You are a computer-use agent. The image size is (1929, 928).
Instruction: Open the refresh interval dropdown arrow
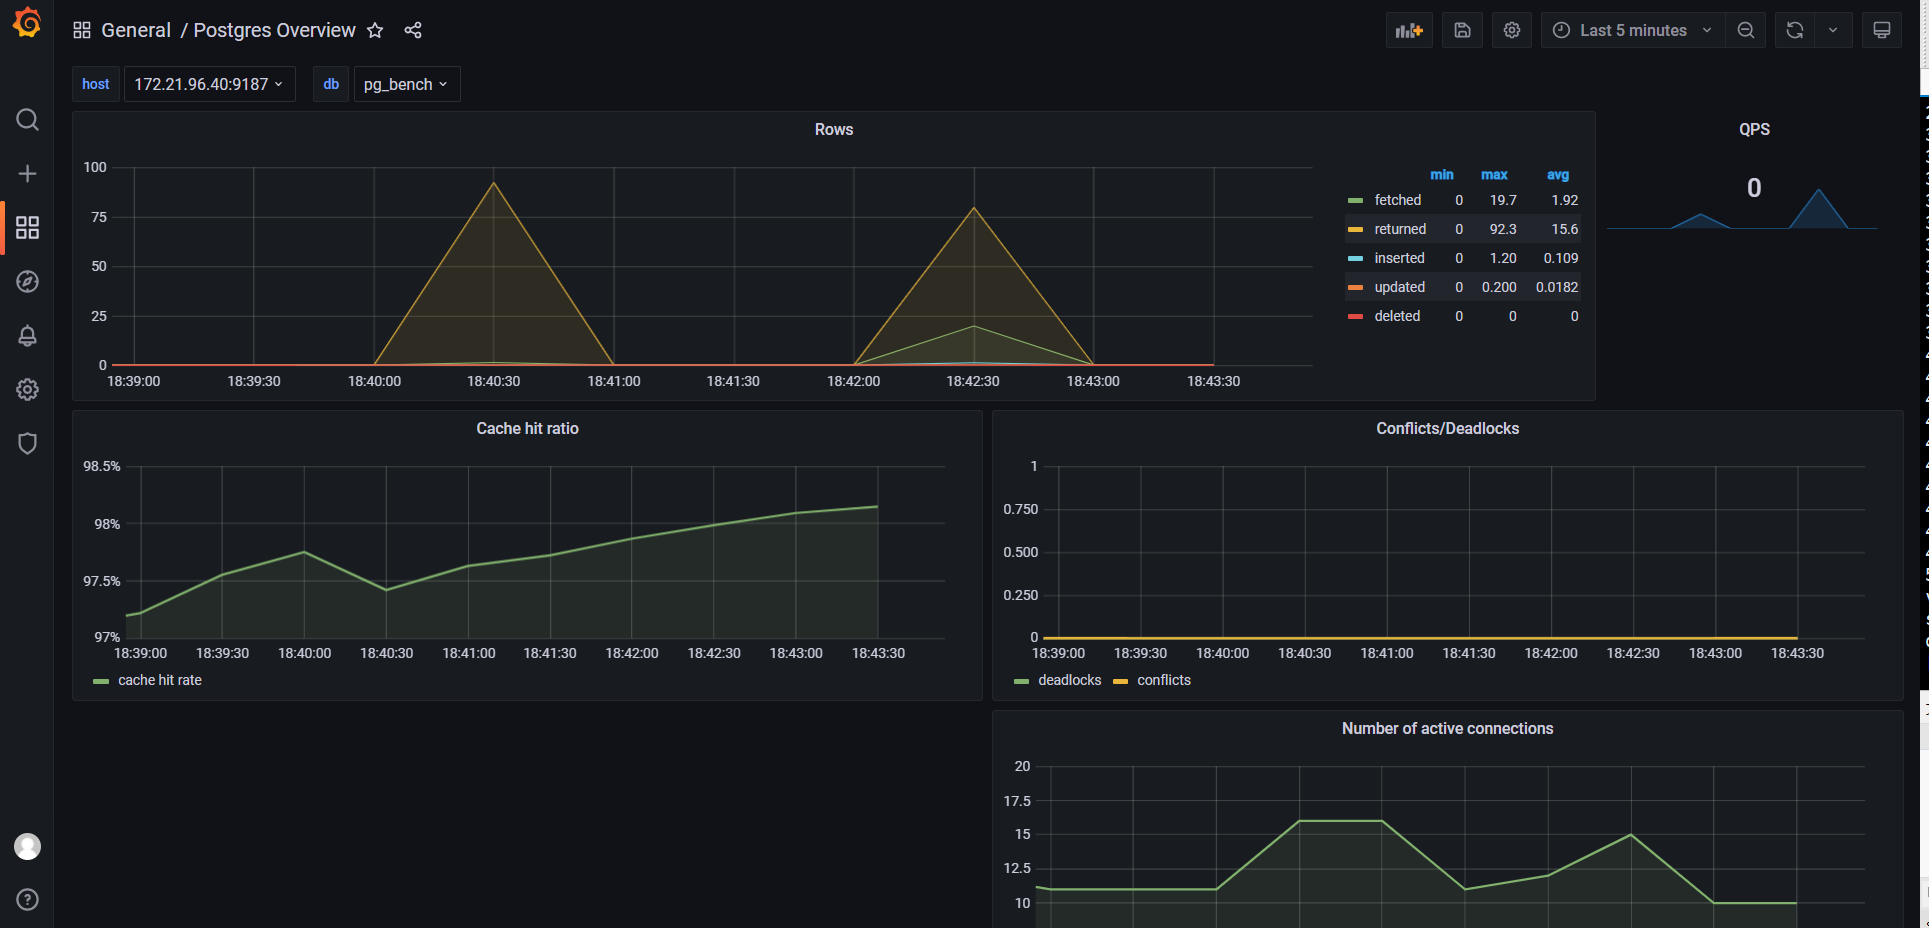point(1833,30)
